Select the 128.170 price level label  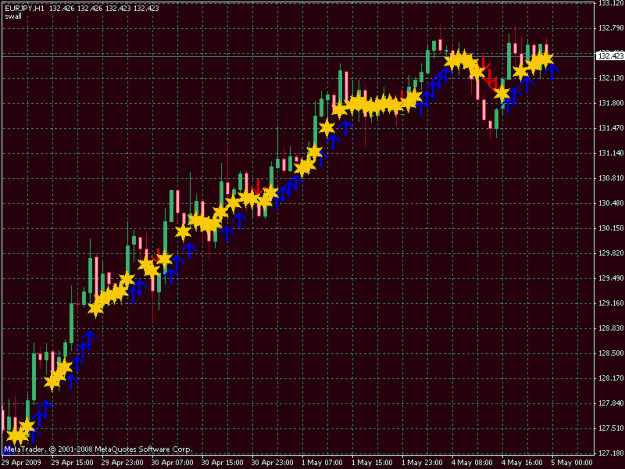[x=611, y=378]
